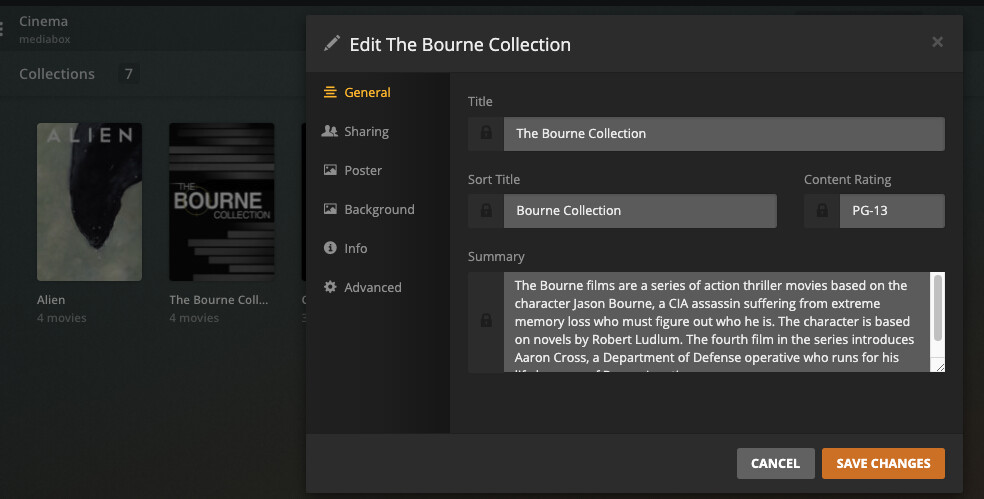The width and height of the screenshot is (984, 499).
Task: Click the sidebar menu icon beside Cinema
Action: pos(2,29)
